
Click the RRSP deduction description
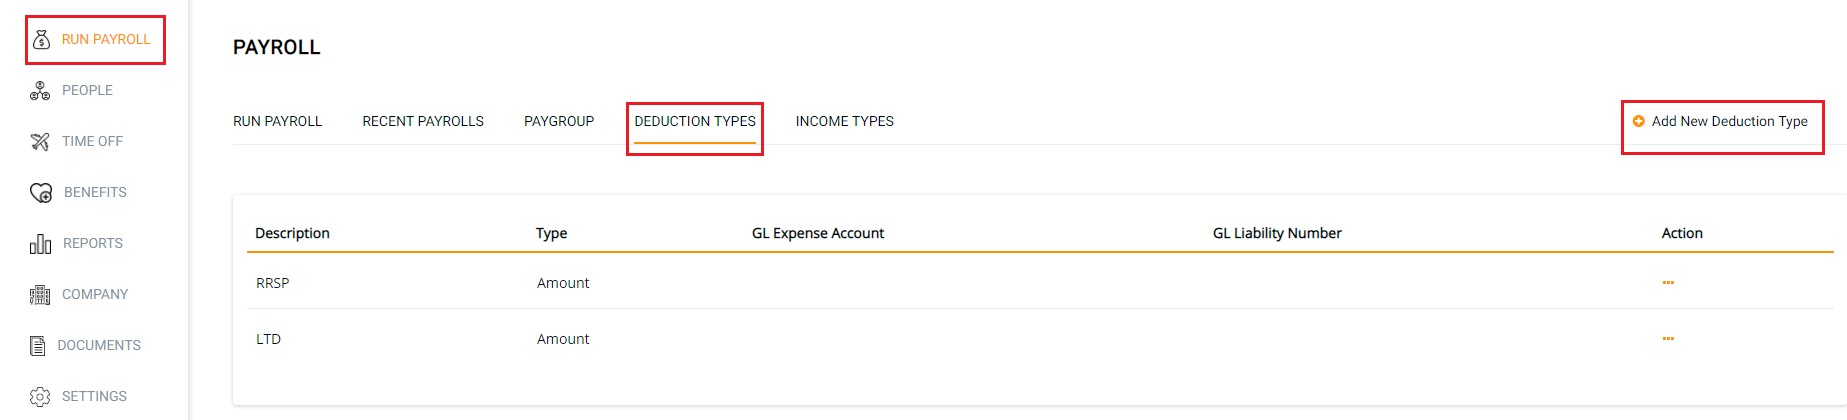click(x=273, y=284)
